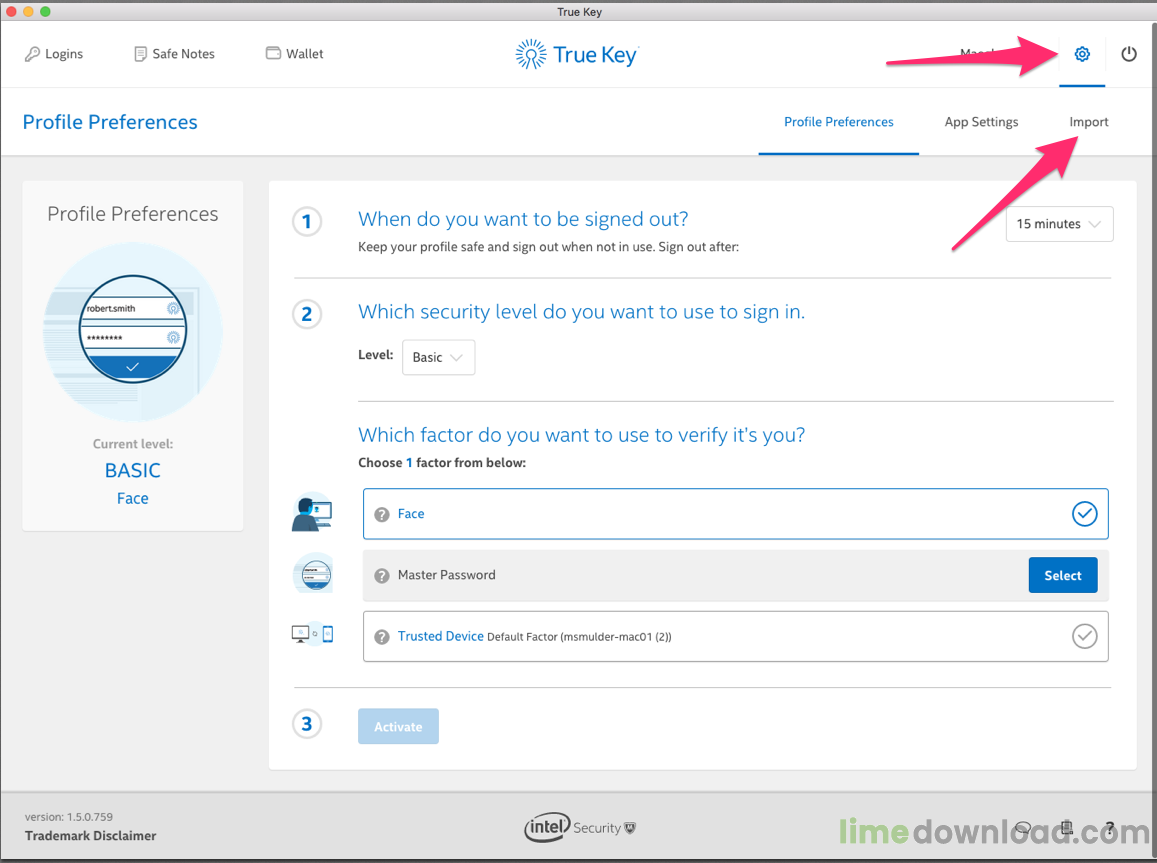Open the Trademark Disclaimer link

[91, 836]
